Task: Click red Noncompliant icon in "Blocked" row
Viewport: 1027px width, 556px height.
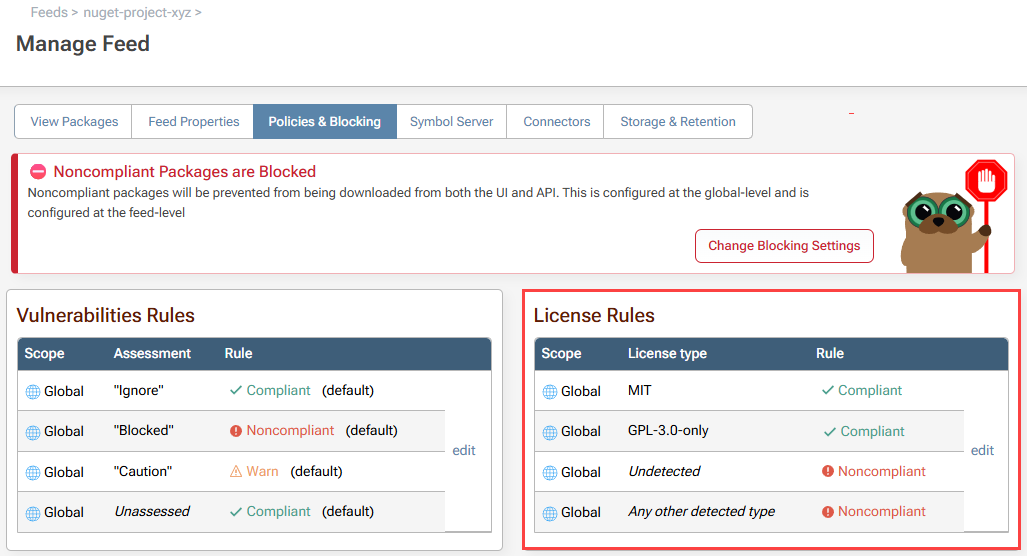Action: click(x=236, y=431)
